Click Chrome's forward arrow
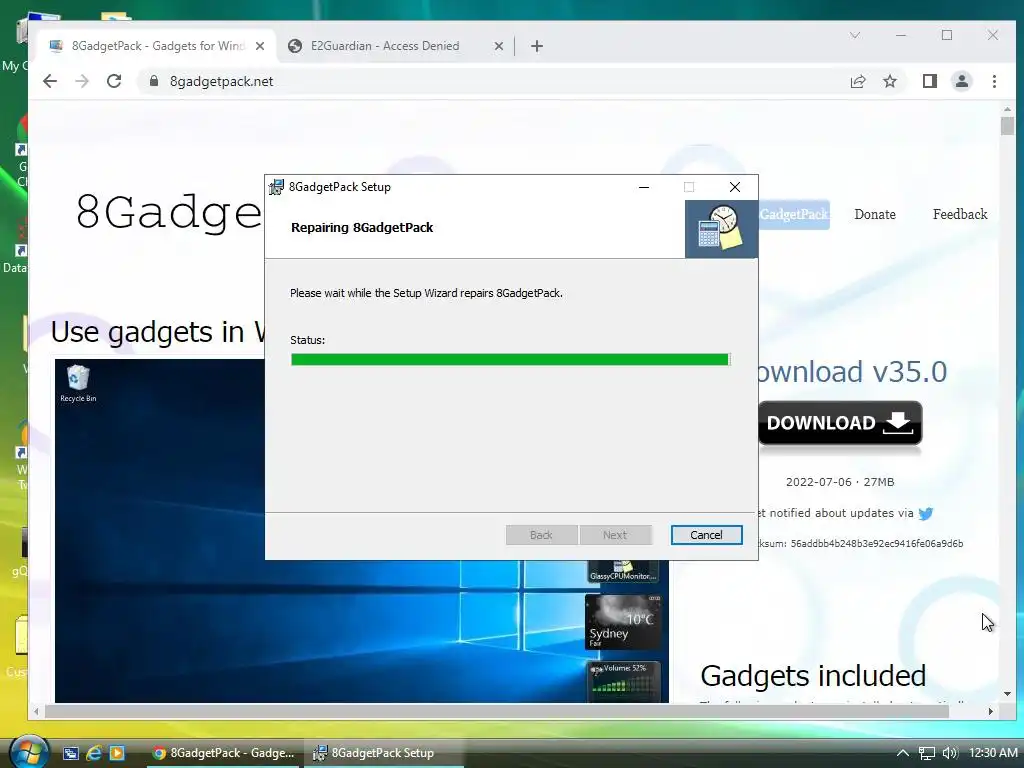This screenshot has height=768, width=1024. tap(82, 81)
